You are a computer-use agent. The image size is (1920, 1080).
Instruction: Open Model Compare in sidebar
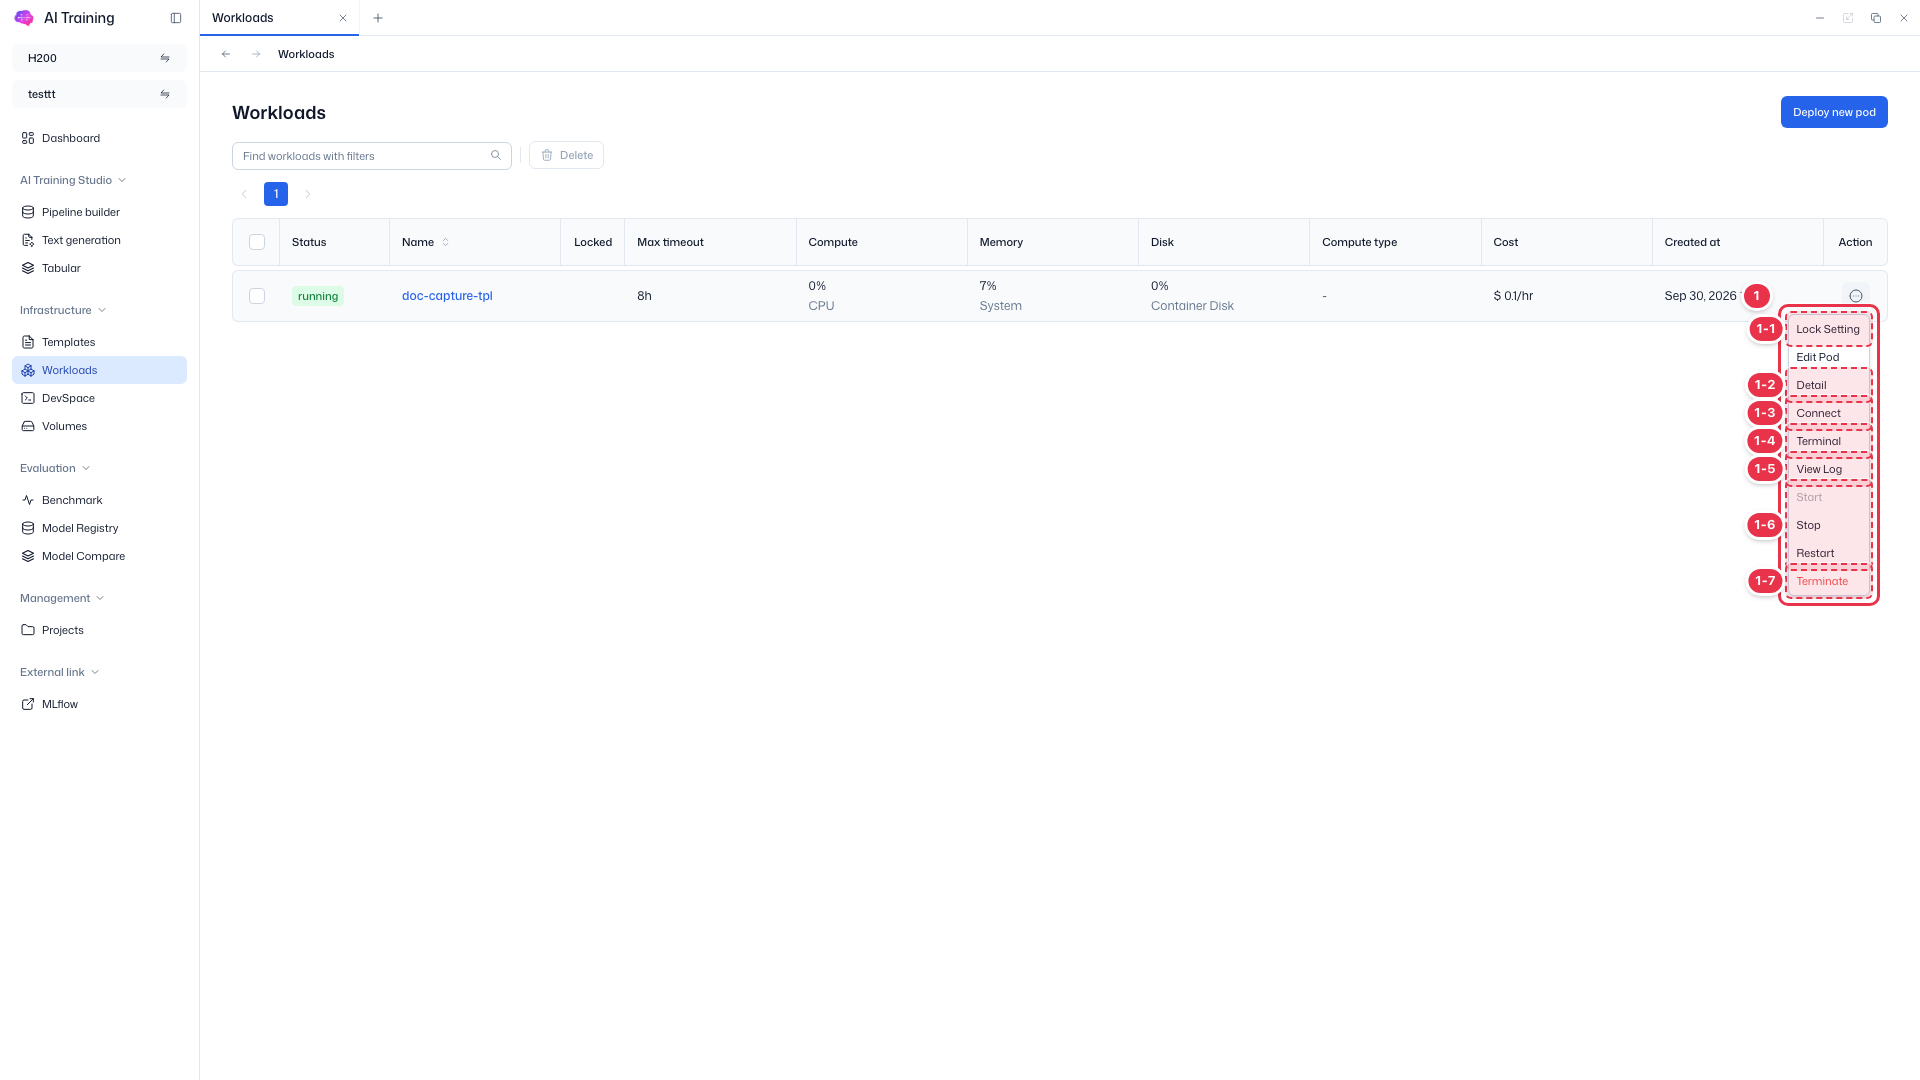[x=99, y=556]
